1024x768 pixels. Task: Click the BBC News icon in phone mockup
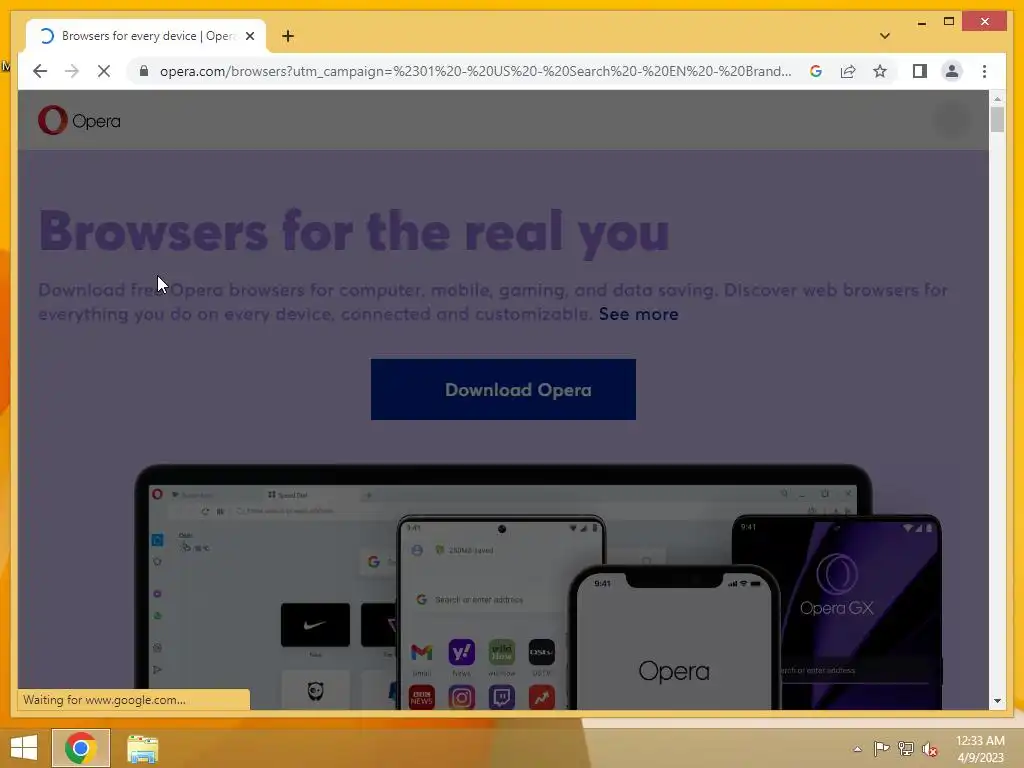(421, 697)
